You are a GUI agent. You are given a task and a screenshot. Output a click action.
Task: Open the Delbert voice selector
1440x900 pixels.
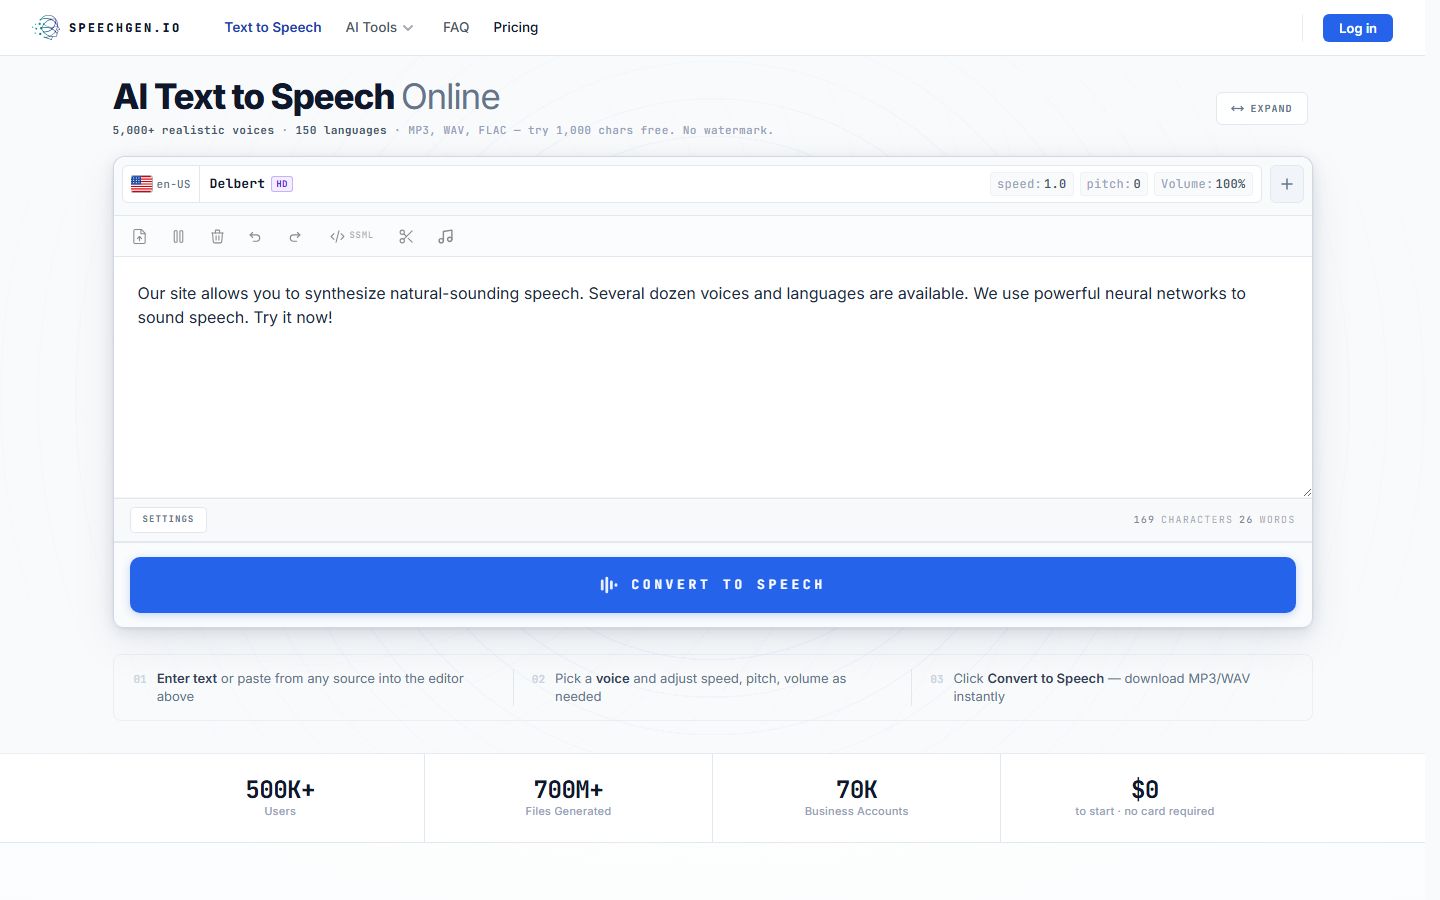coord(237,184)
